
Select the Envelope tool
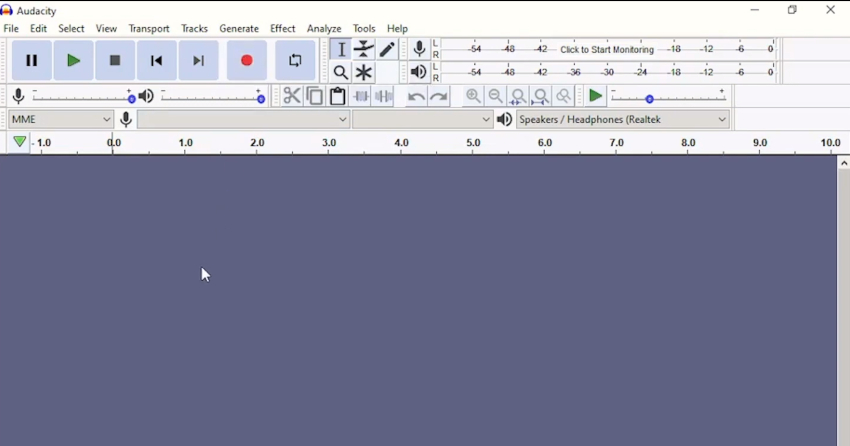click(x=364, y=49)
